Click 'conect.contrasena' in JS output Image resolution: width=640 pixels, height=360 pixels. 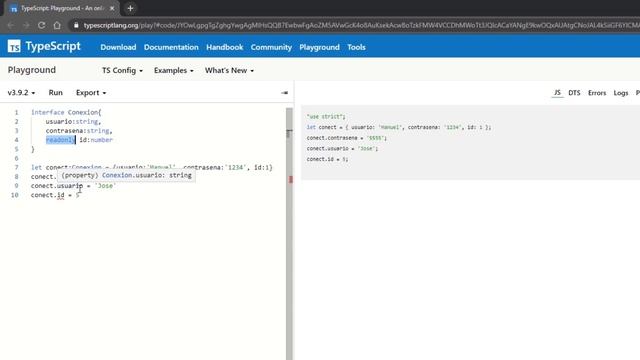point(332,138)
